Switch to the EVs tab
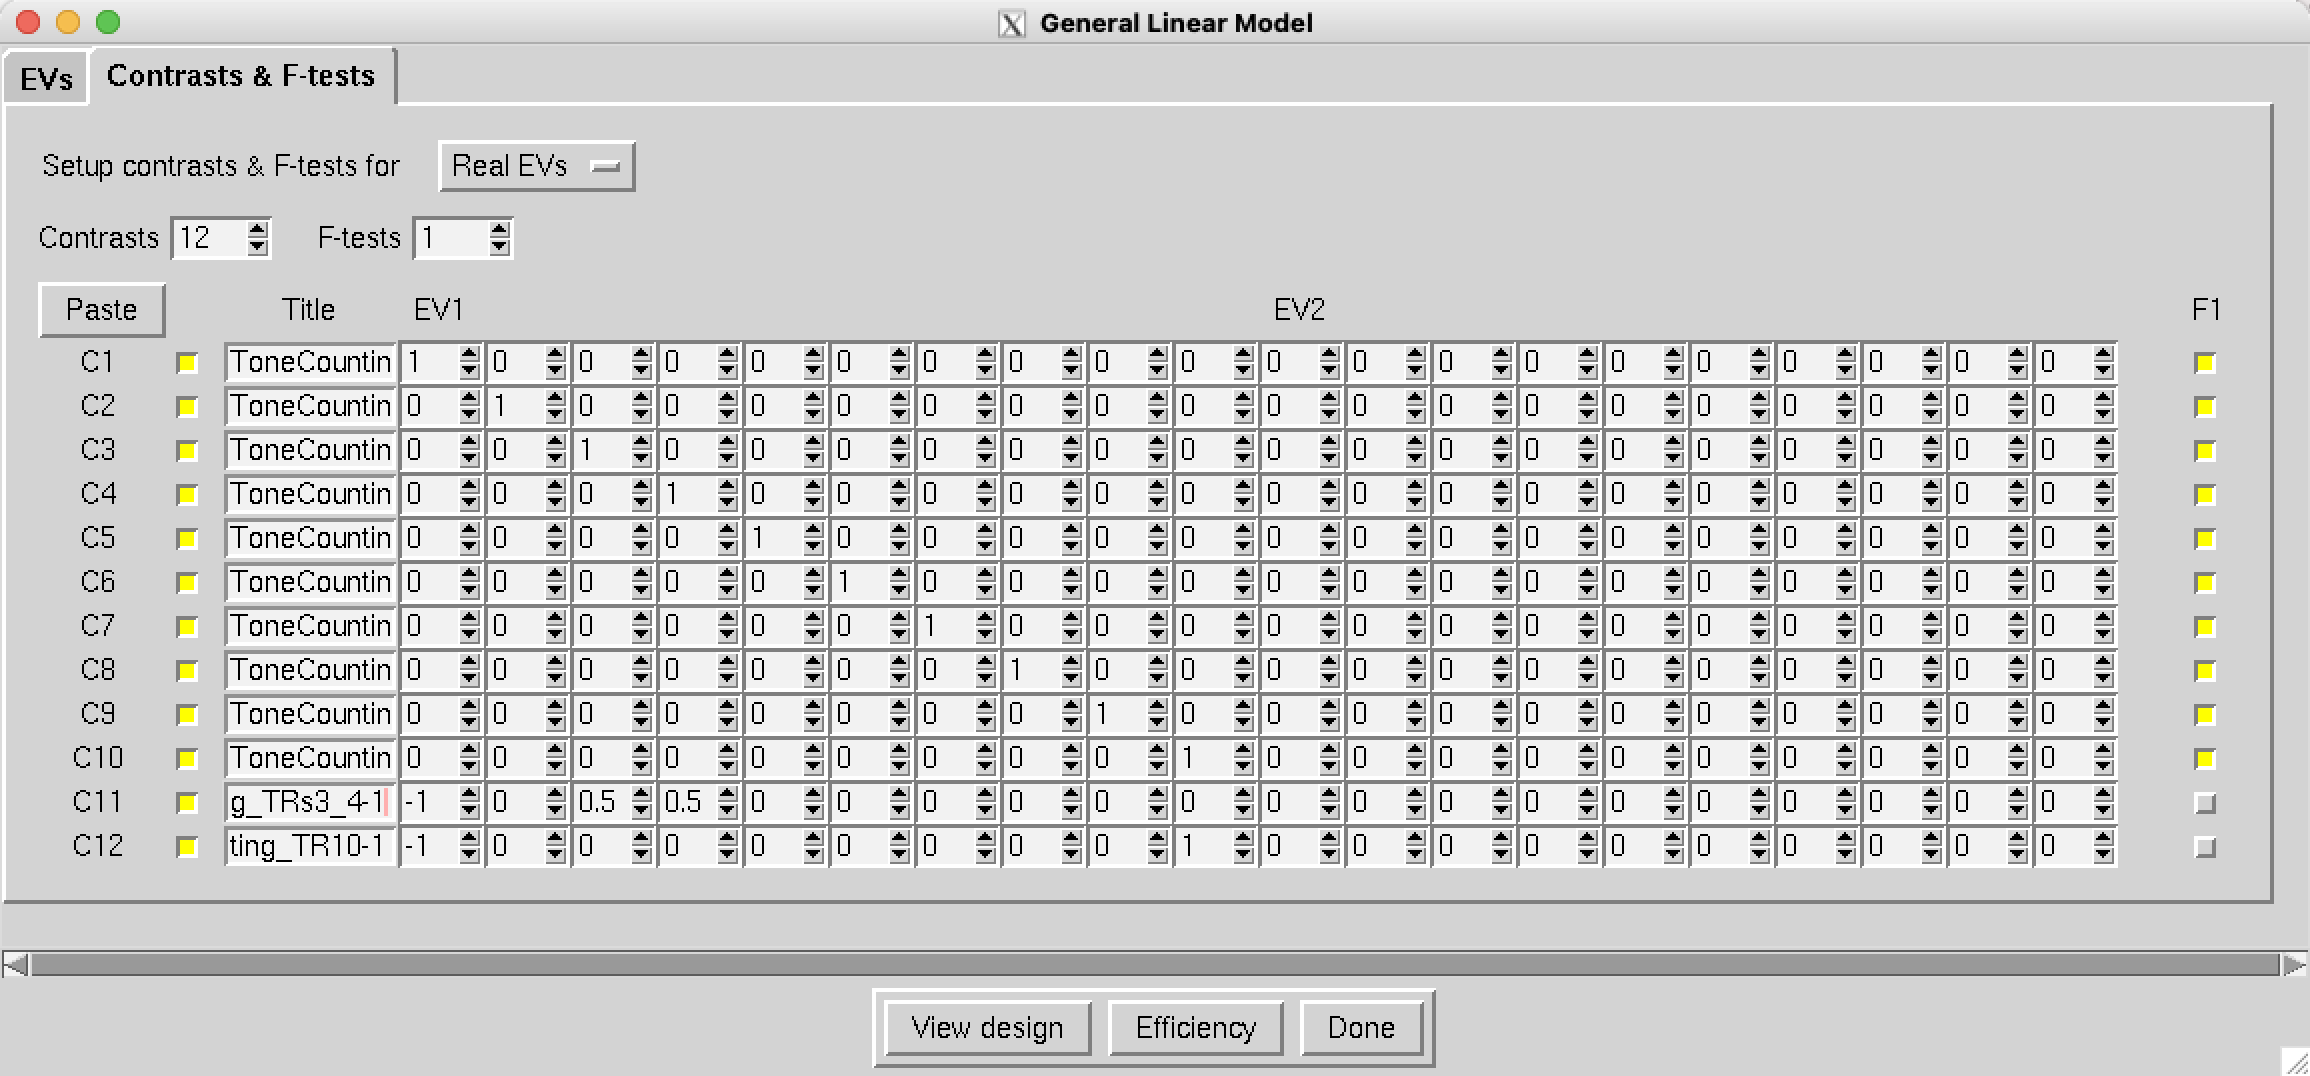The width and height of the screenshot is (2310, 1076). pyautogui.click(x=46, y=79)
